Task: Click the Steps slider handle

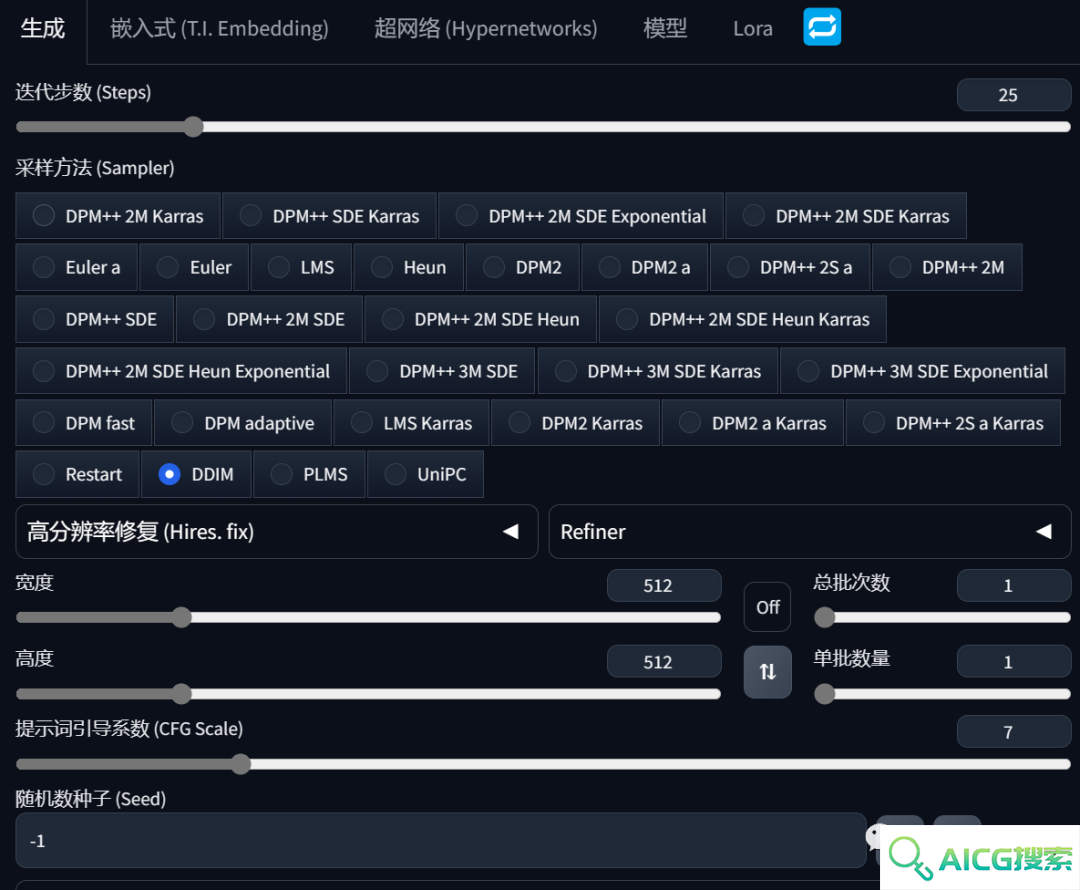Action: tap(194, 127)
